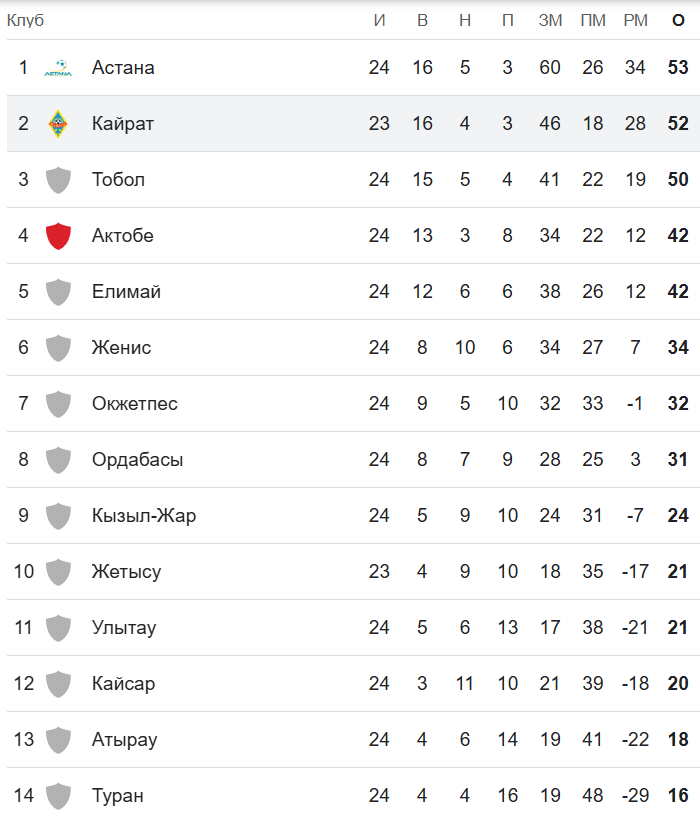Click the shield icon beside Туран
Viewport: 700px width, 816px height.
pos(58,796)
